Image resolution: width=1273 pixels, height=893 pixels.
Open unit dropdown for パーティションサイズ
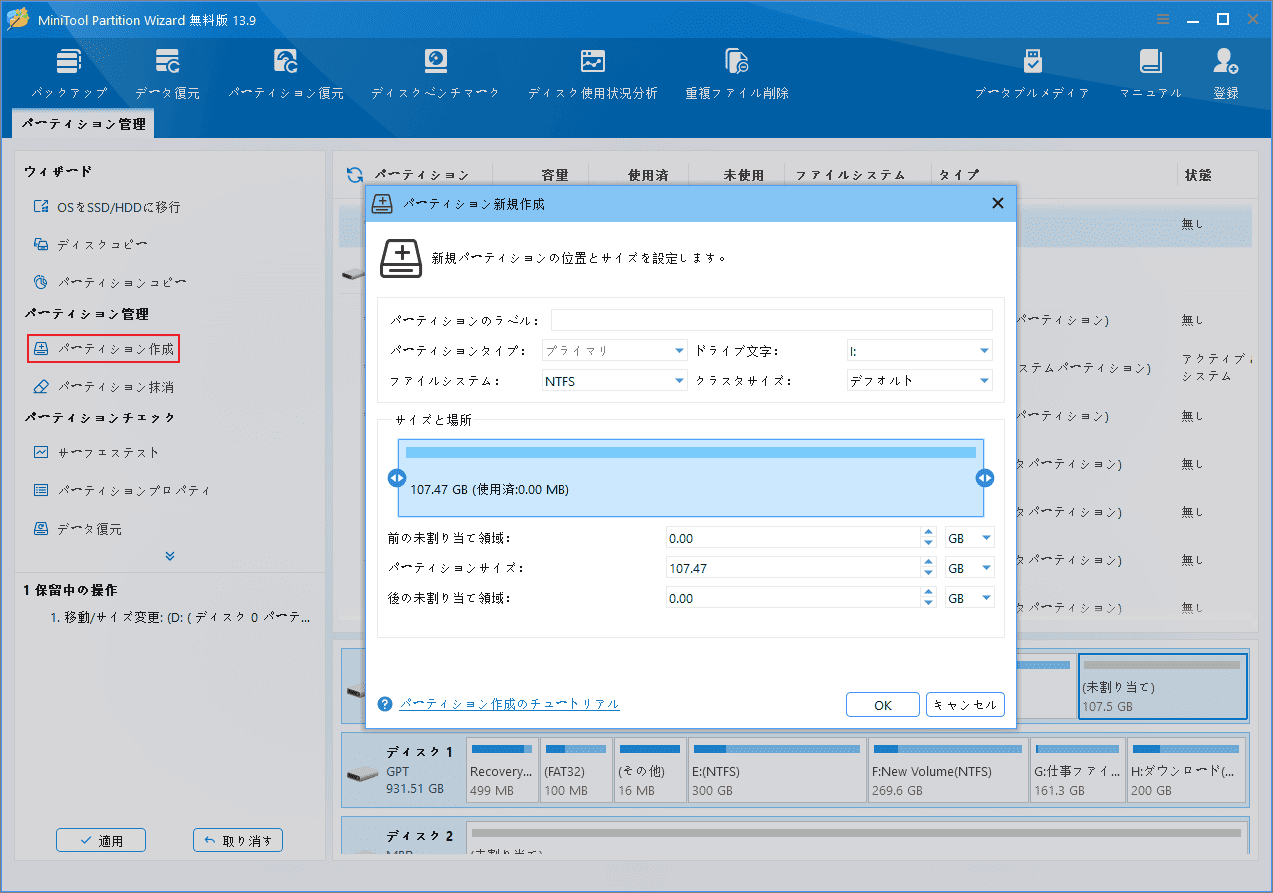970,568
